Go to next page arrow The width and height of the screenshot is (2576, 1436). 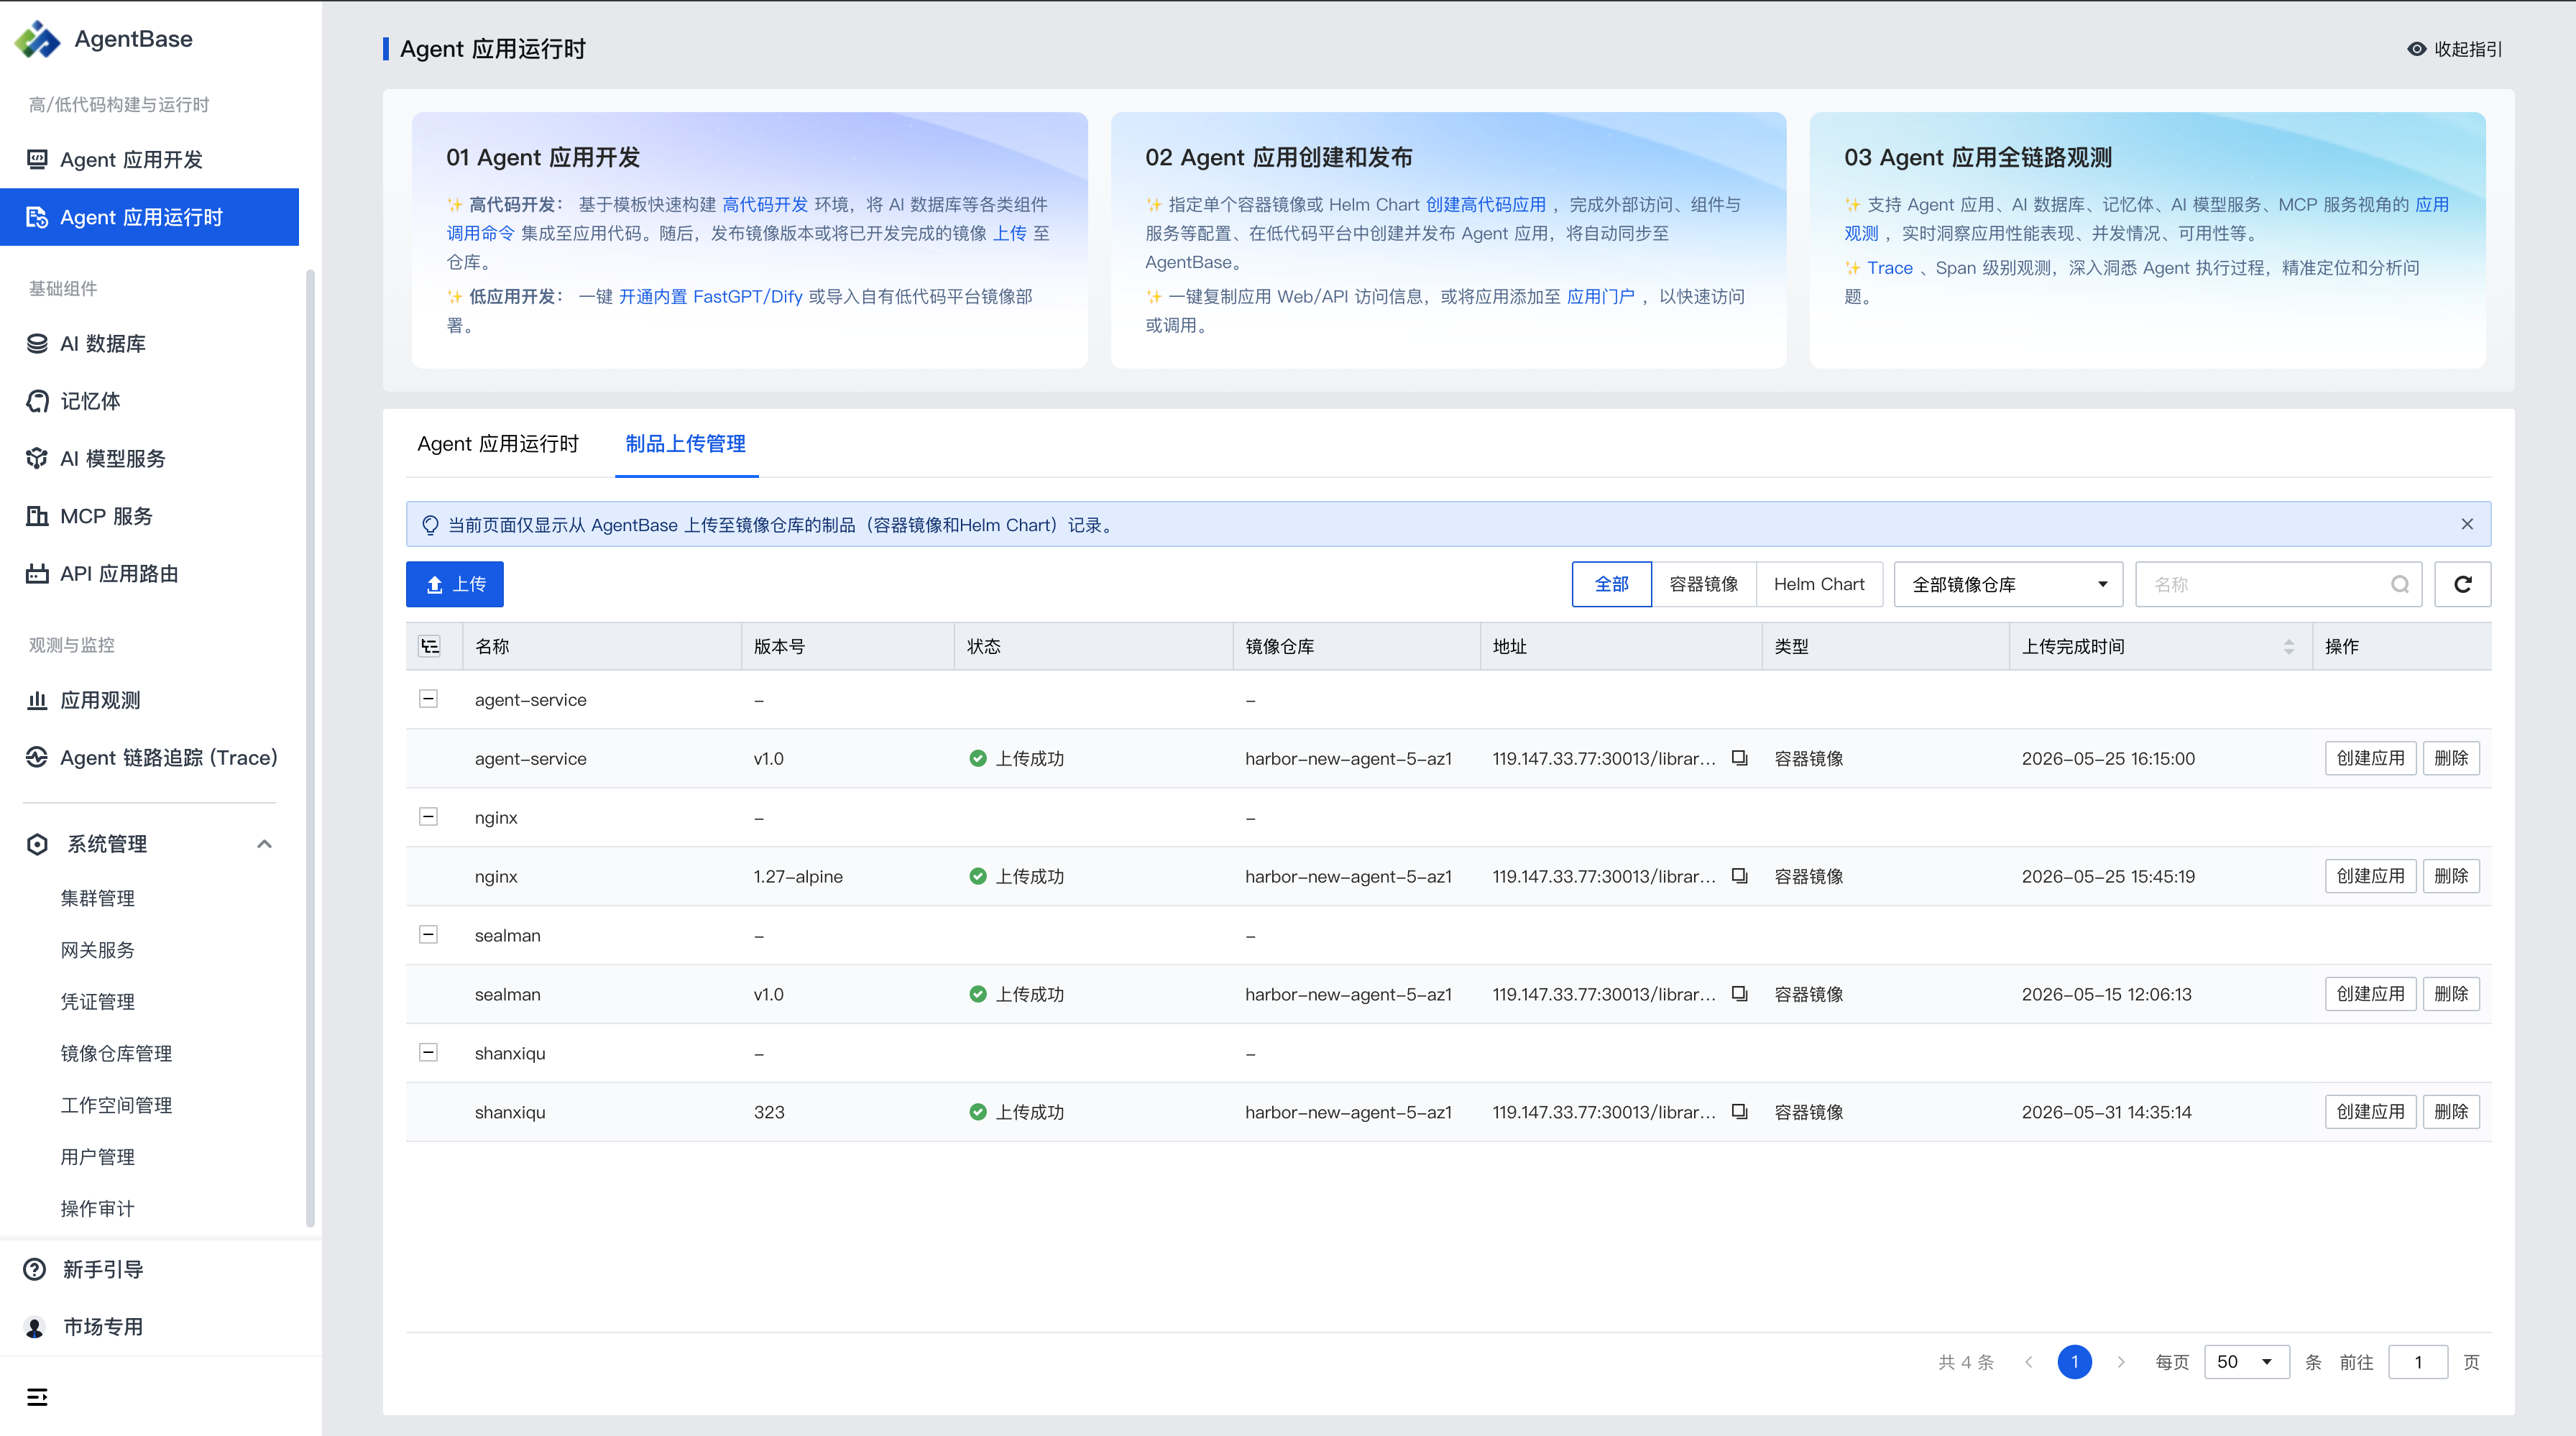pyautogui.click(x=2120, y=1362)
